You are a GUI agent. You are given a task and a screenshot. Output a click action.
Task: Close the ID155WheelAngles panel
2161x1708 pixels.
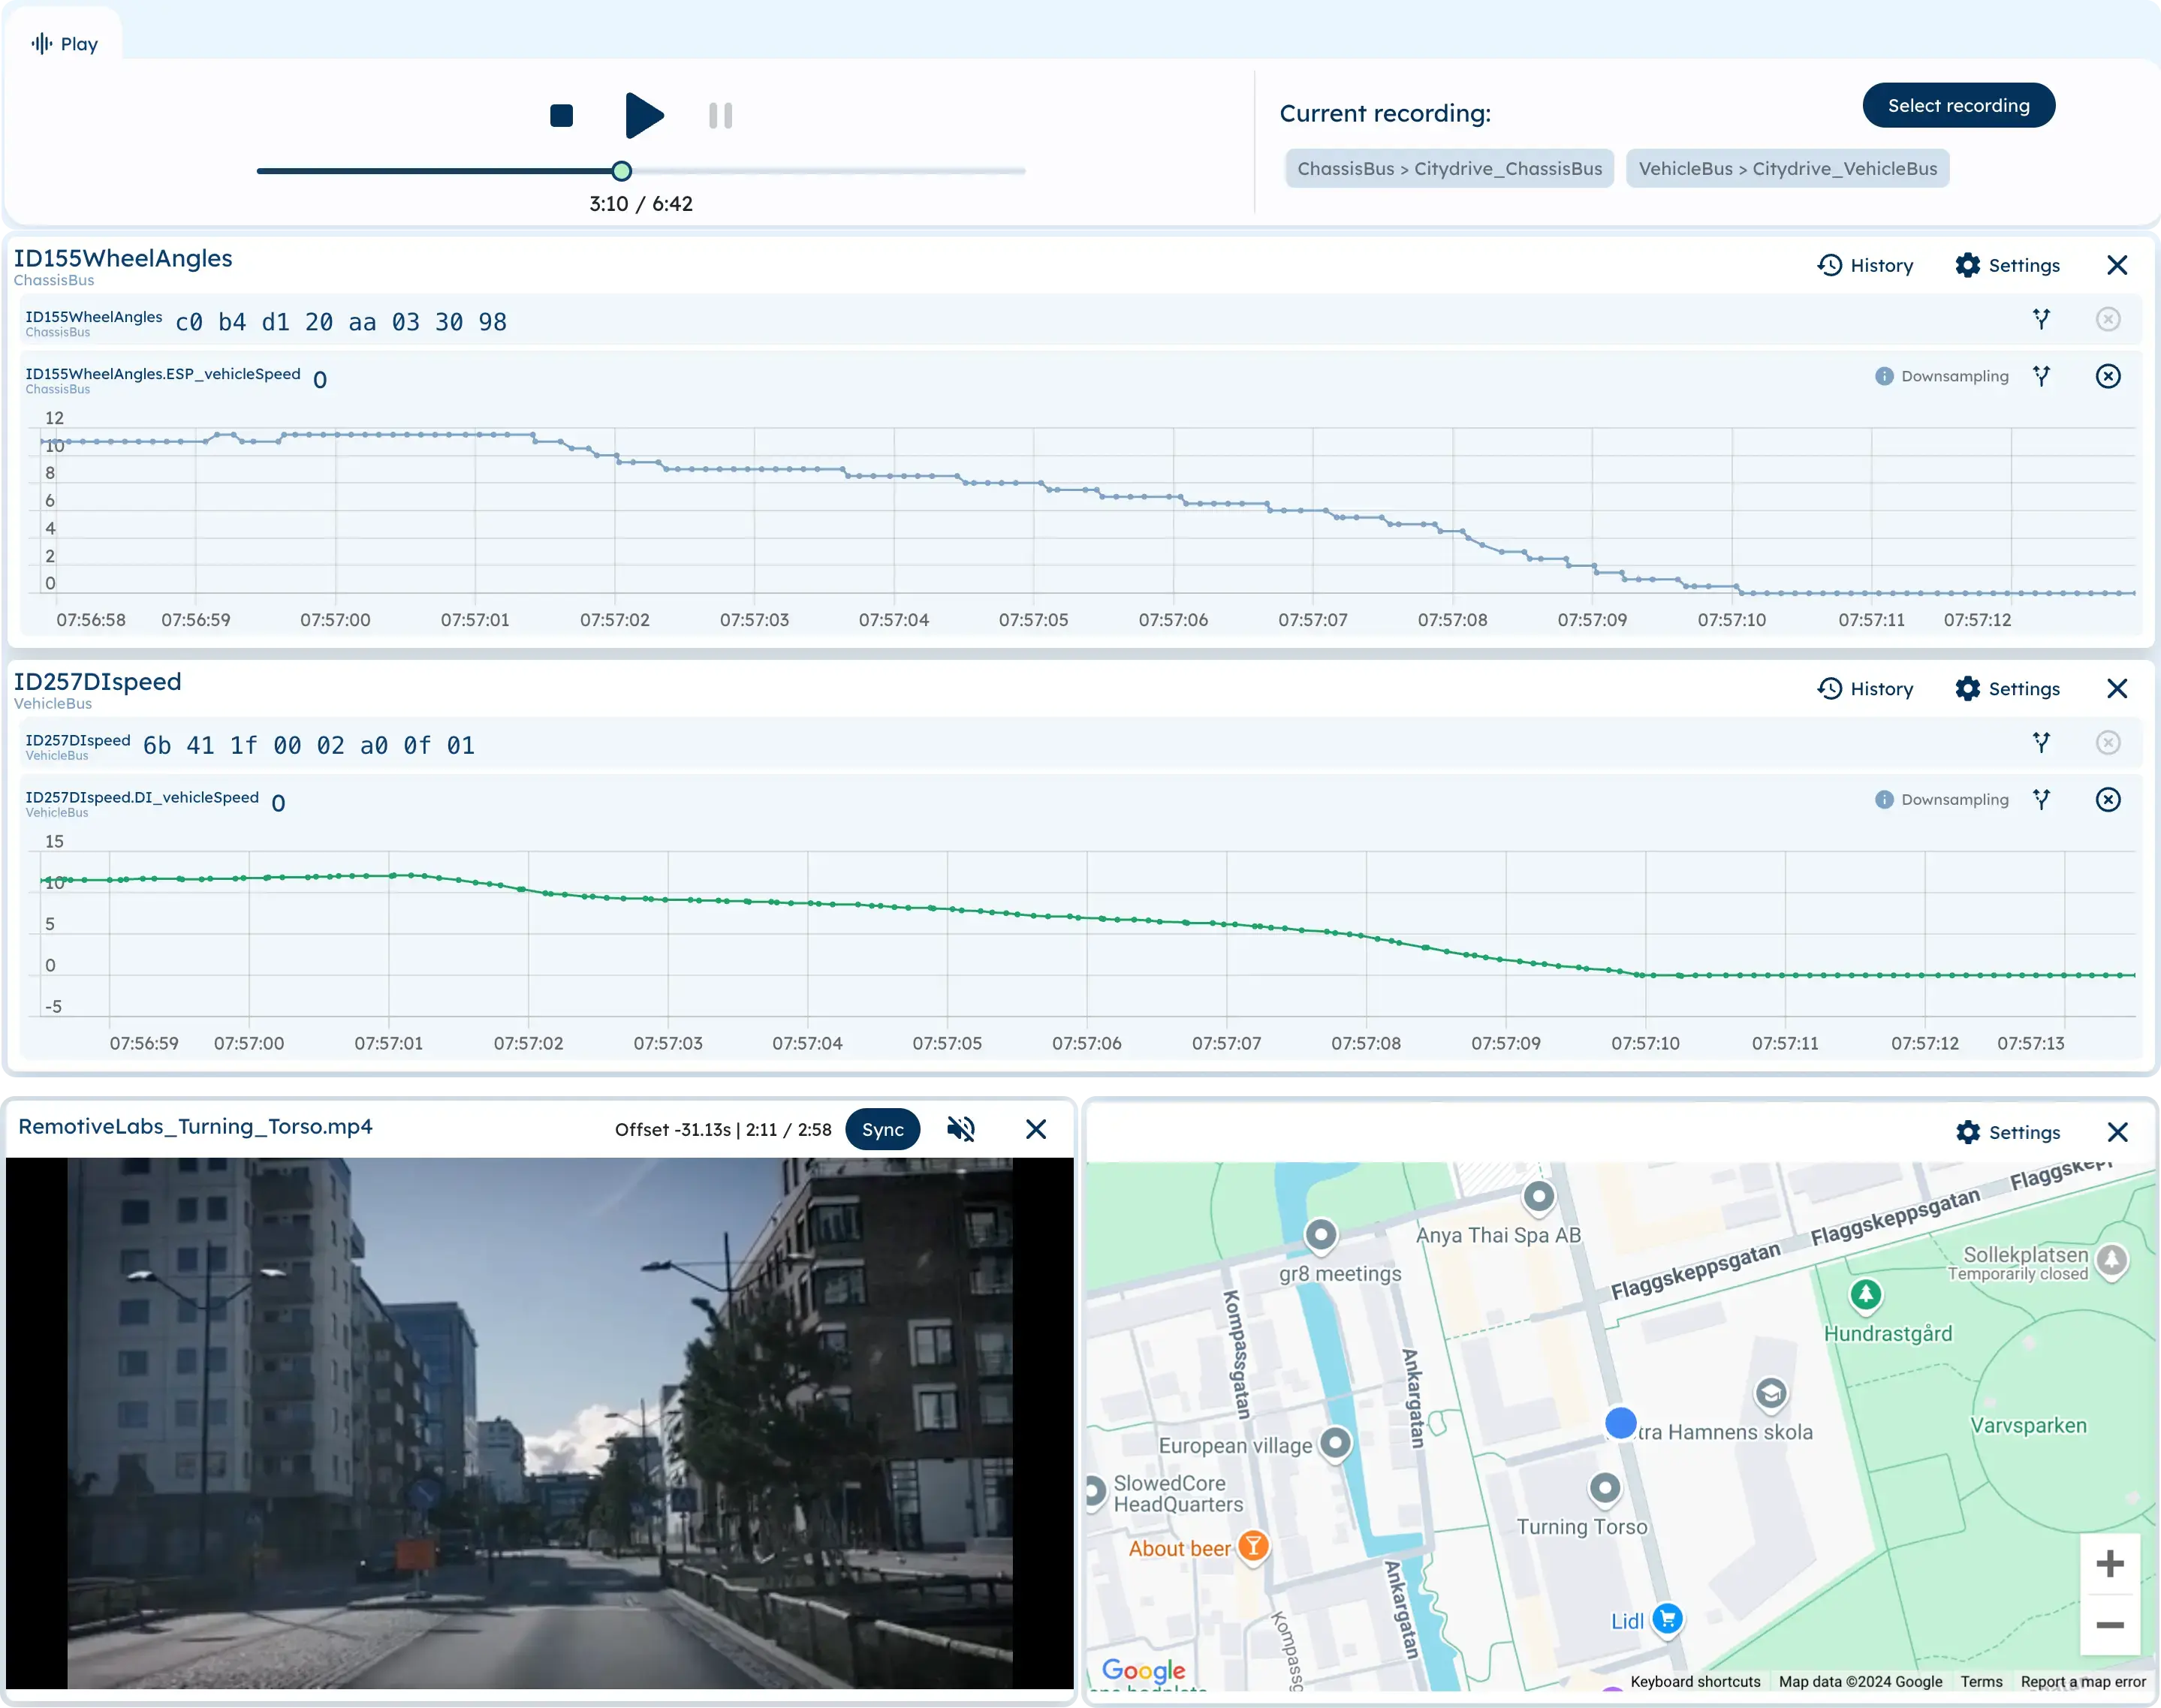coord(2116,265)
